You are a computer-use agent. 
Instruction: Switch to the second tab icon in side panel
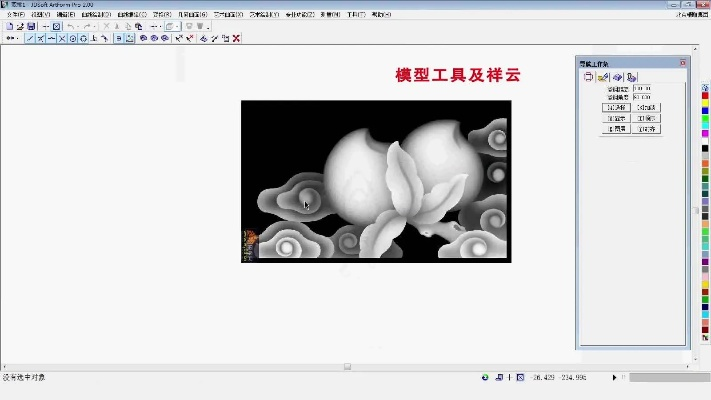pos(603,77)
